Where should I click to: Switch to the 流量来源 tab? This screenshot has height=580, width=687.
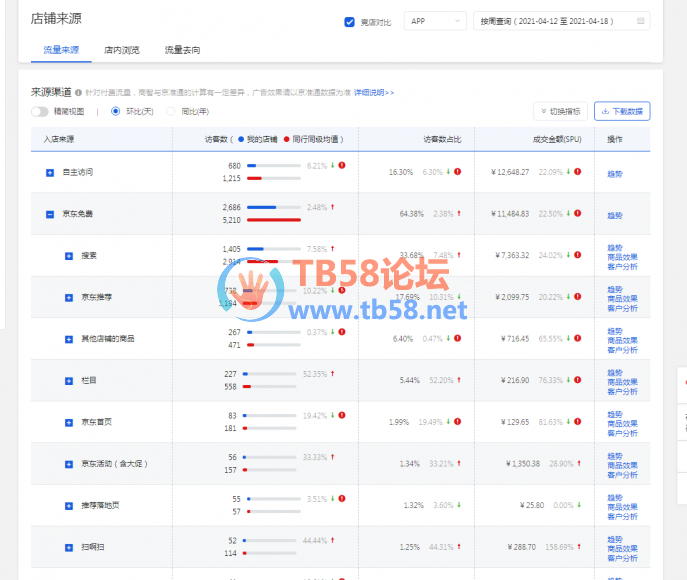click(x=61, y=50)
